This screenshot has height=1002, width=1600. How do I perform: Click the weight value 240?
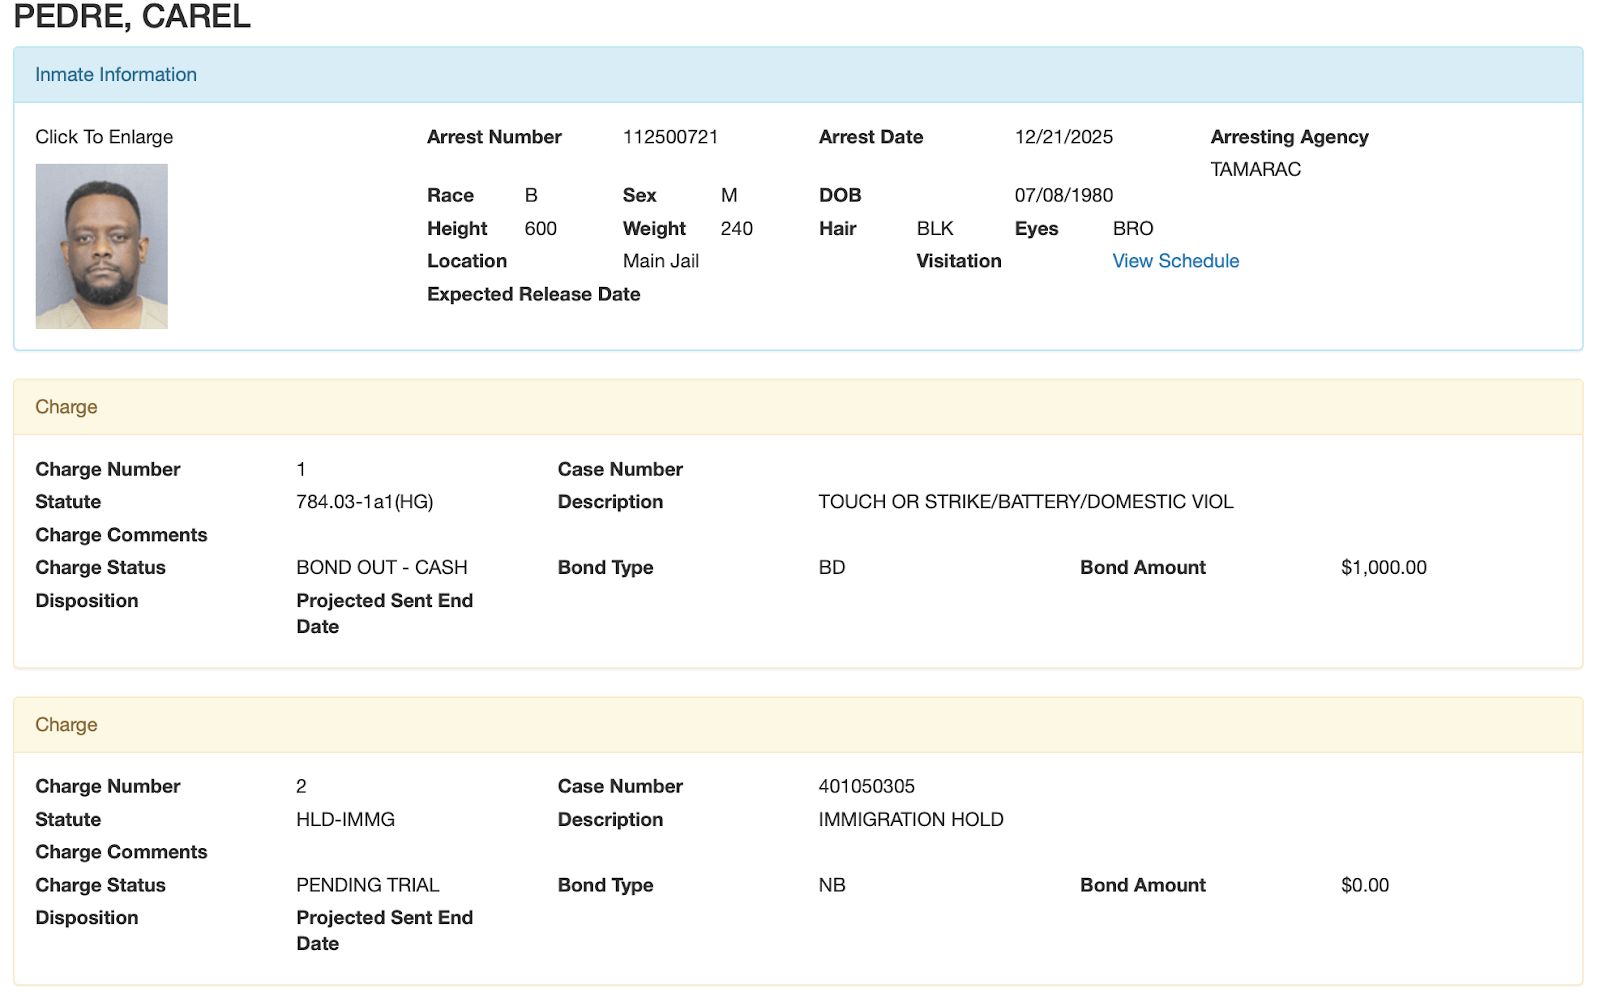tap(736, 228)
